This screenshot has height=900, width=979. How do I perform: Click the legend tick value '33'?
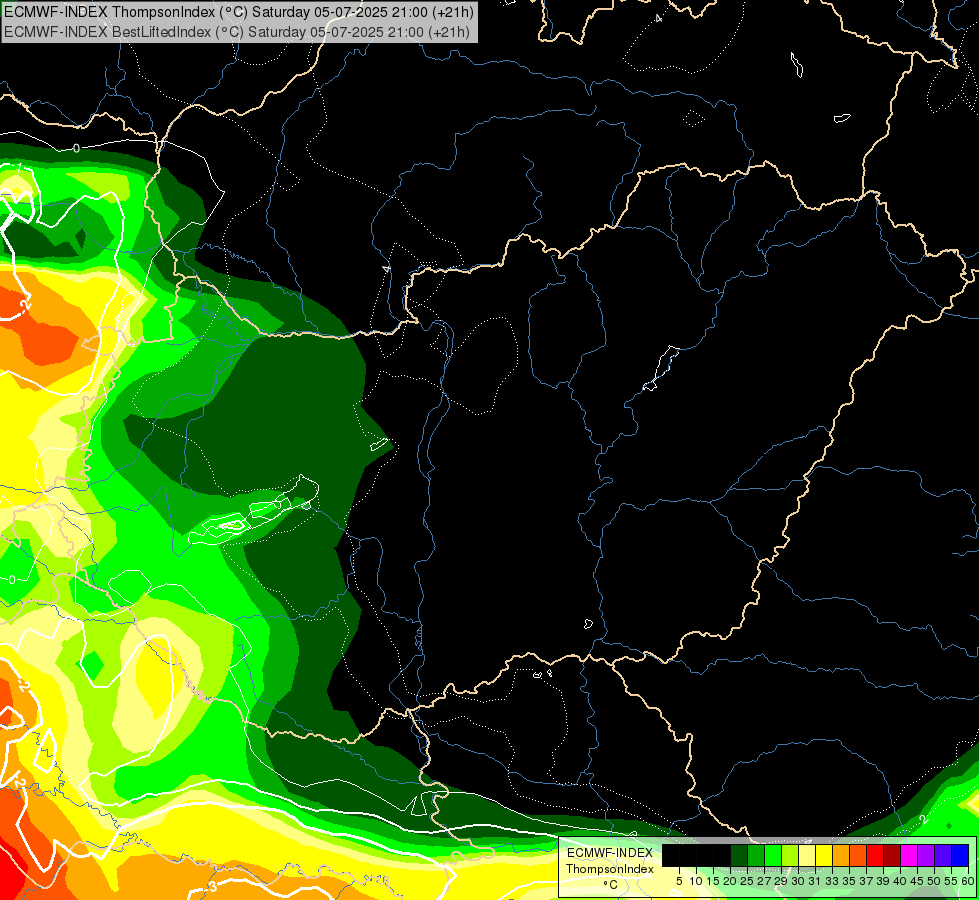point(832,881)
